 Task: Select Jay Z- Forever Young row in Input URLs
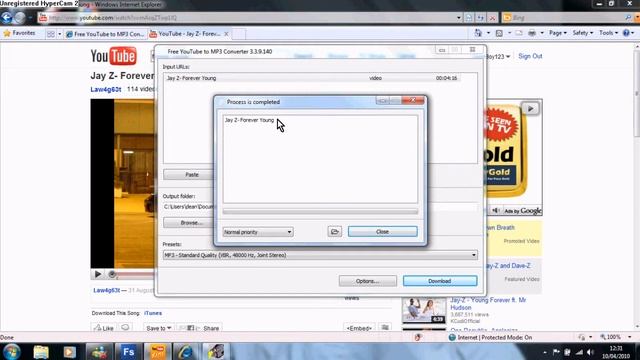(x=313, y=78)
